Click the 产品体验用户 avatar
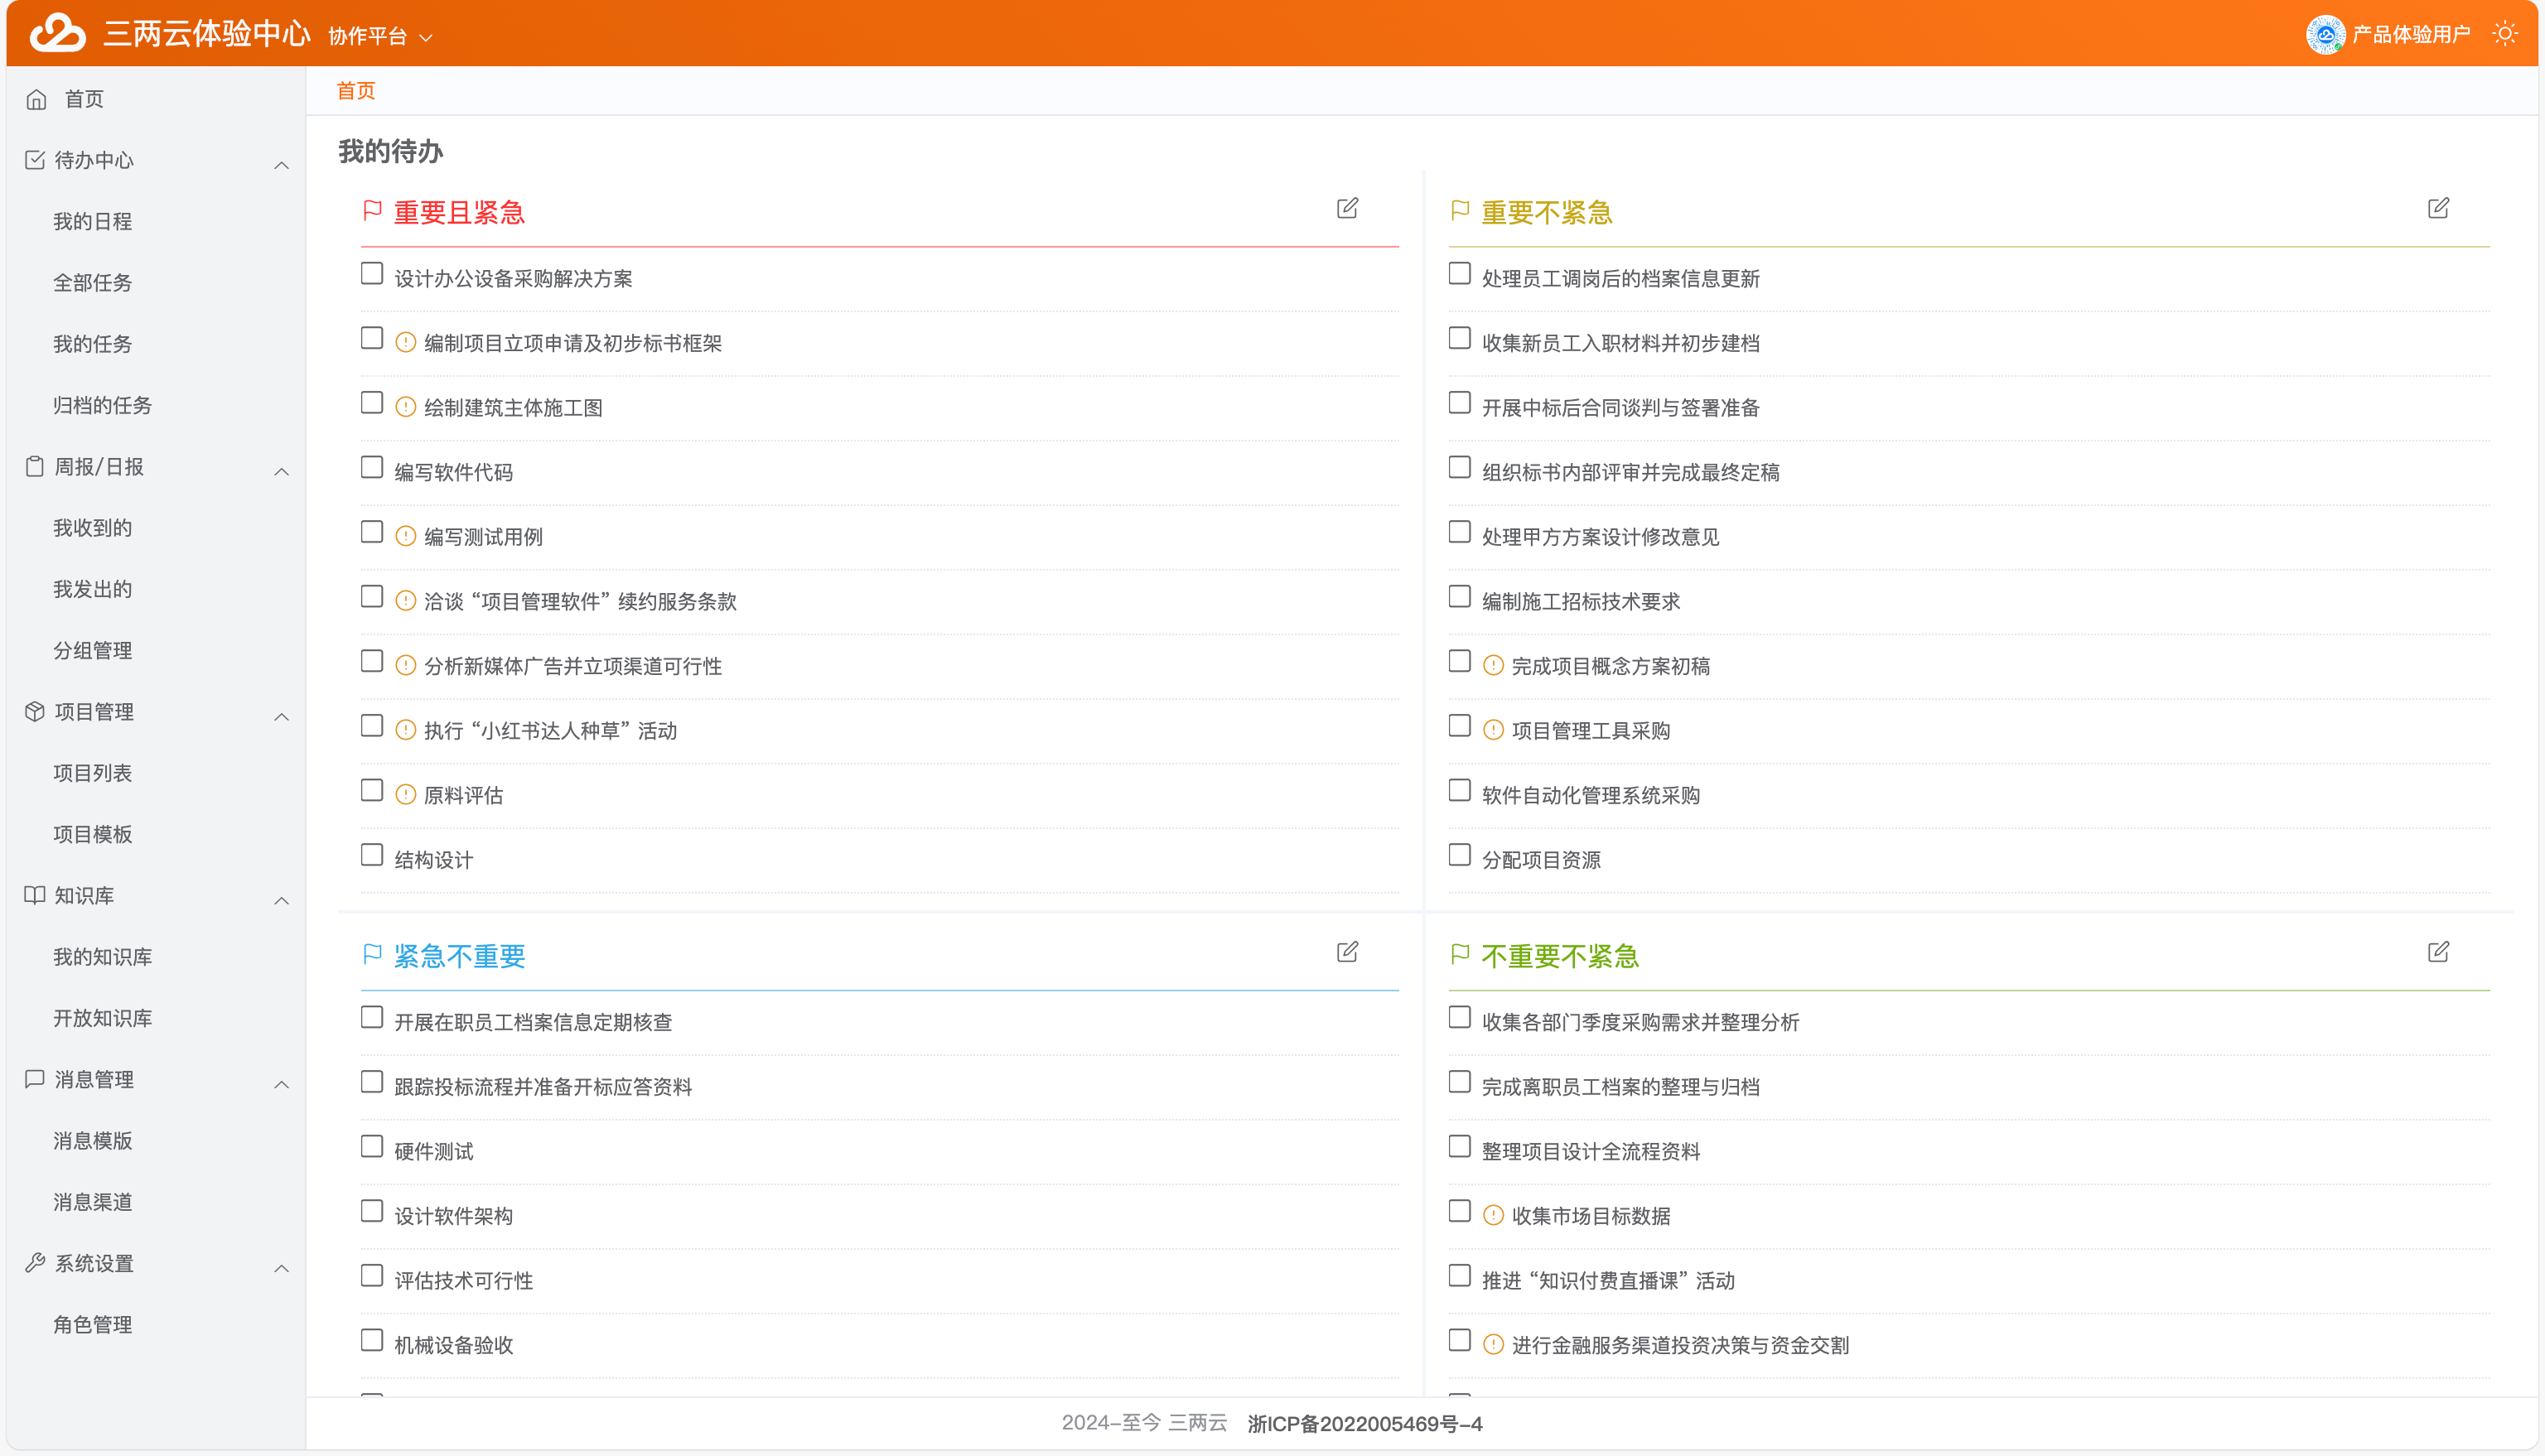 point(2327,33)
